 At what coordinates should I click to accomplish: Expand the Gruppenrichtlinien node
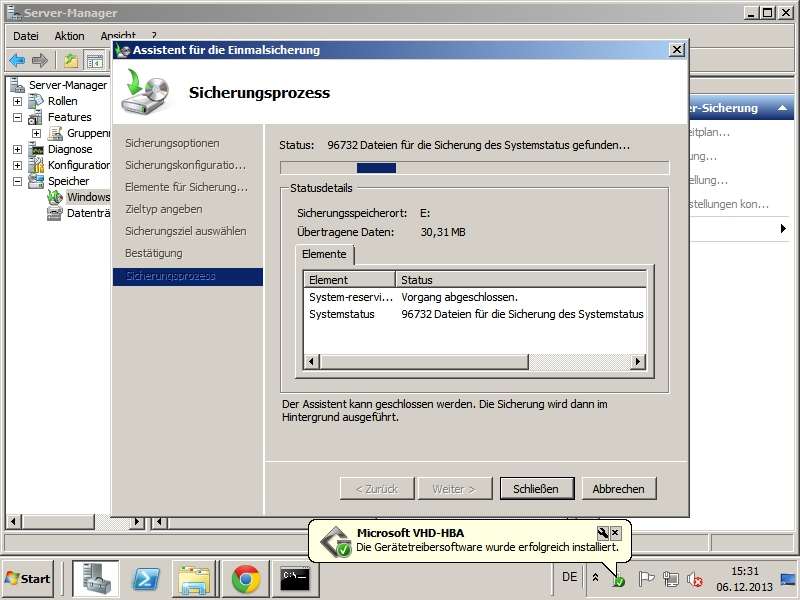[36, 133]
